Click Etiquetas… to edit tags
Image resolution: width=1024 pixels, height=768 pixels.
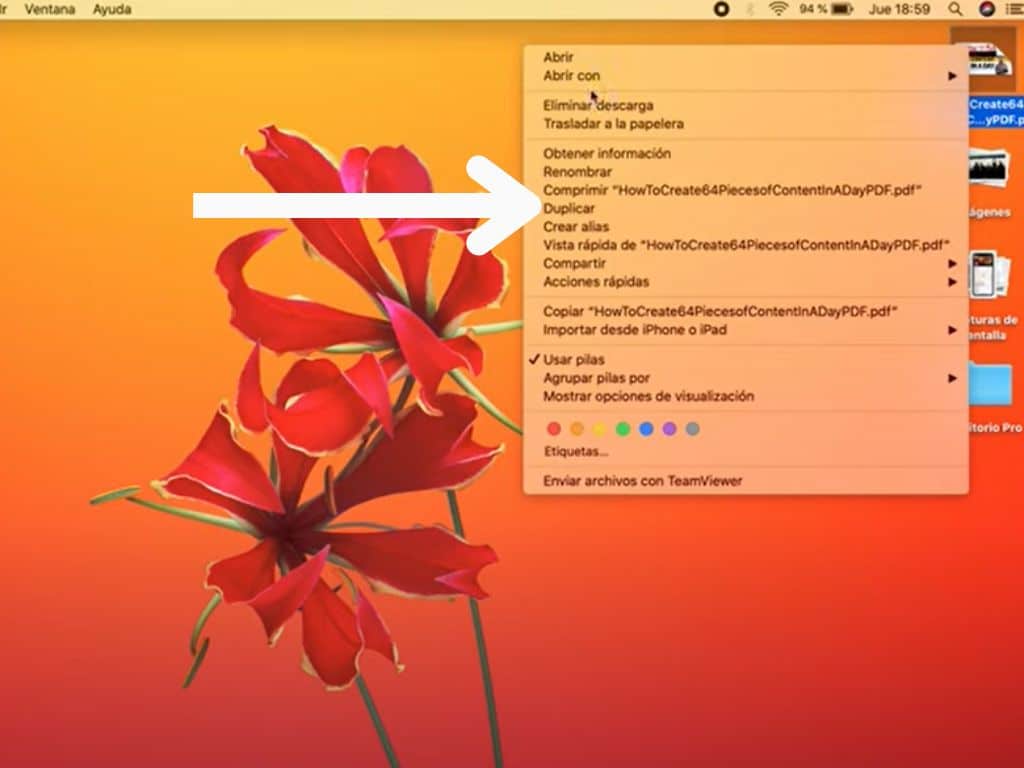(x=575, y=452)
